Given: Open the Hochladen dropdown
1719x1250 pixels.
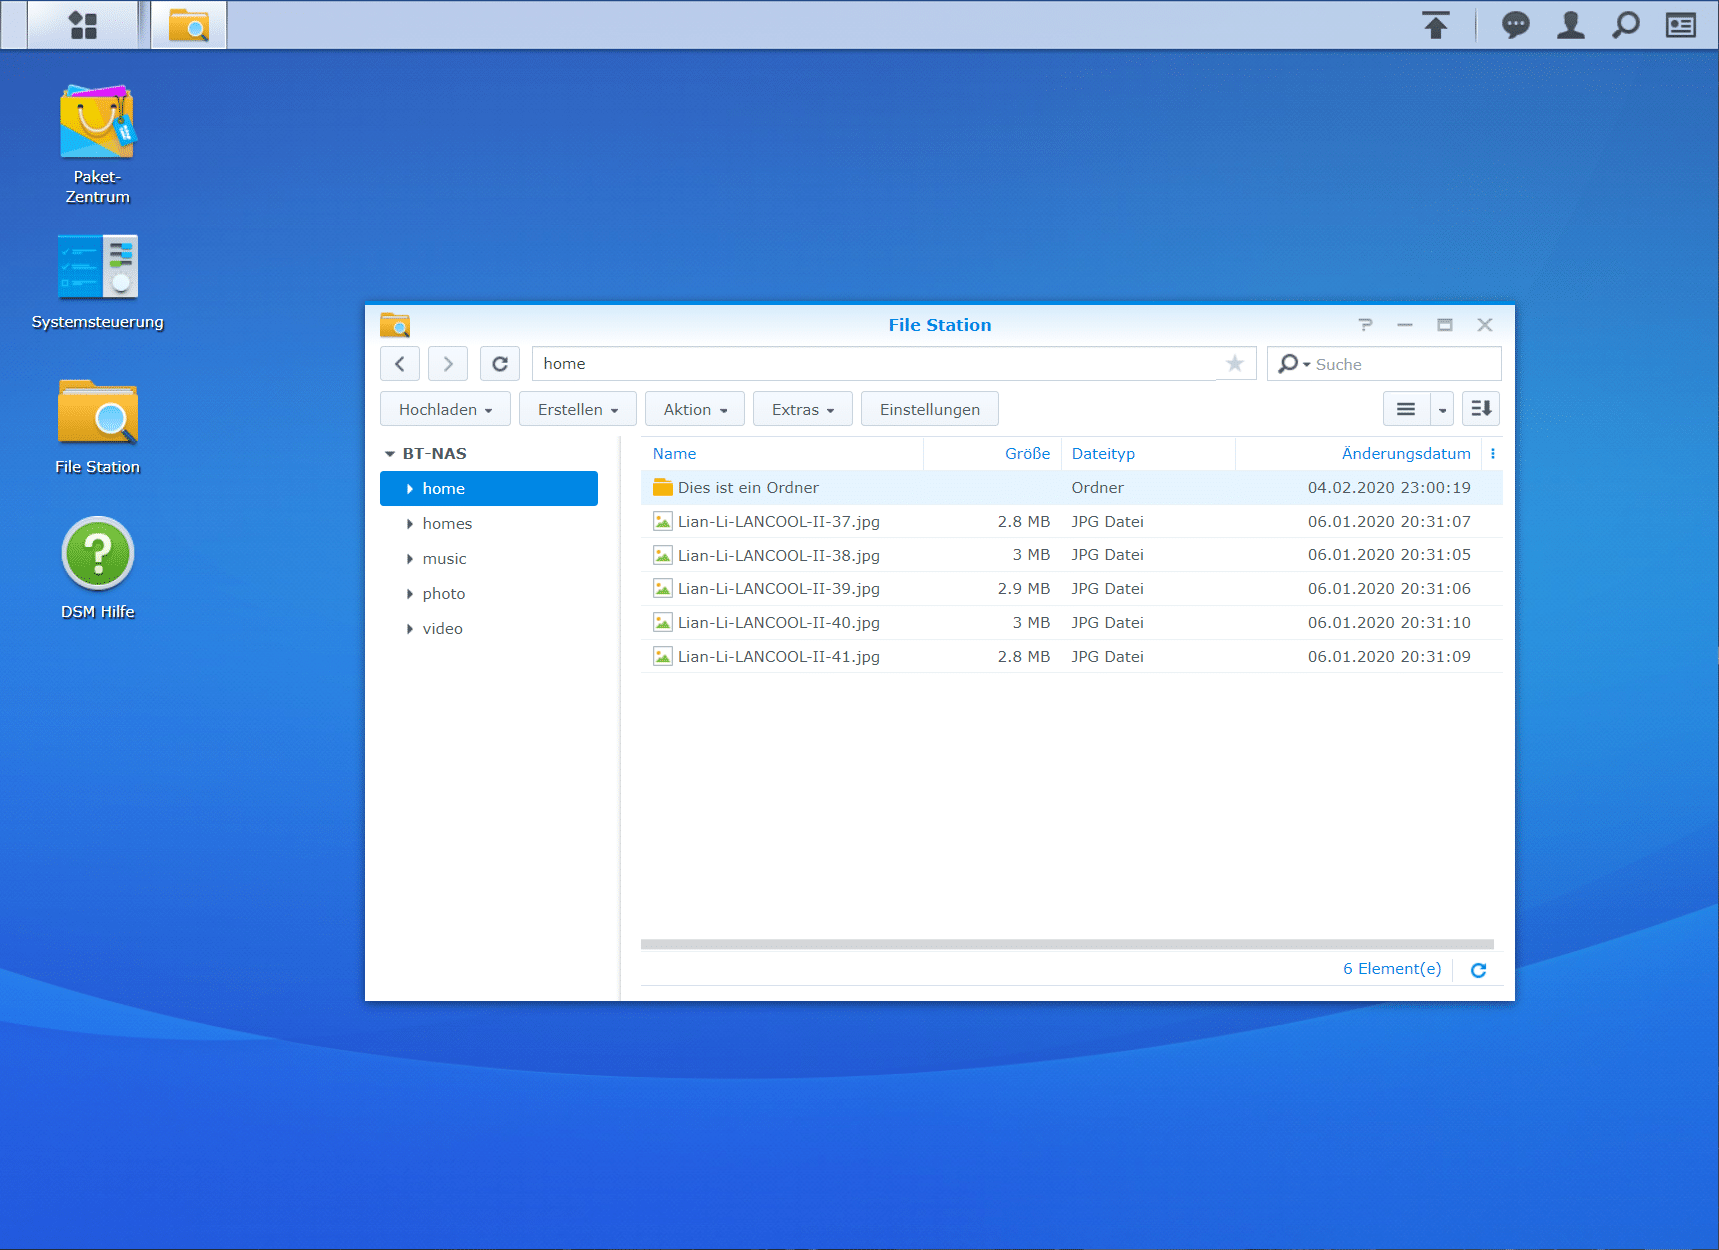Looking at the screenshot, I should point(445,409).
